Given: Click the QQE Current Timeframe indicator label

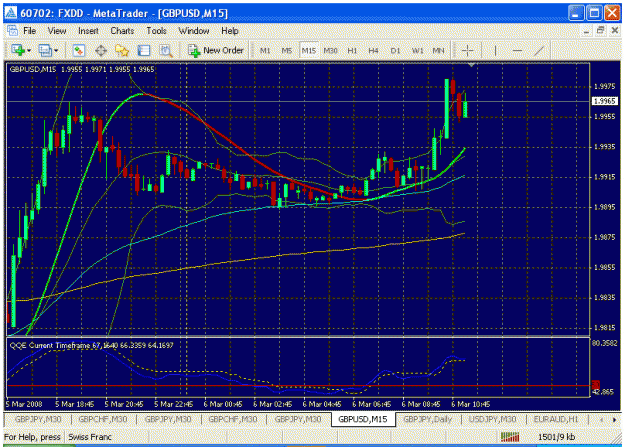Looking at the screenshot, I should [91, 345].
